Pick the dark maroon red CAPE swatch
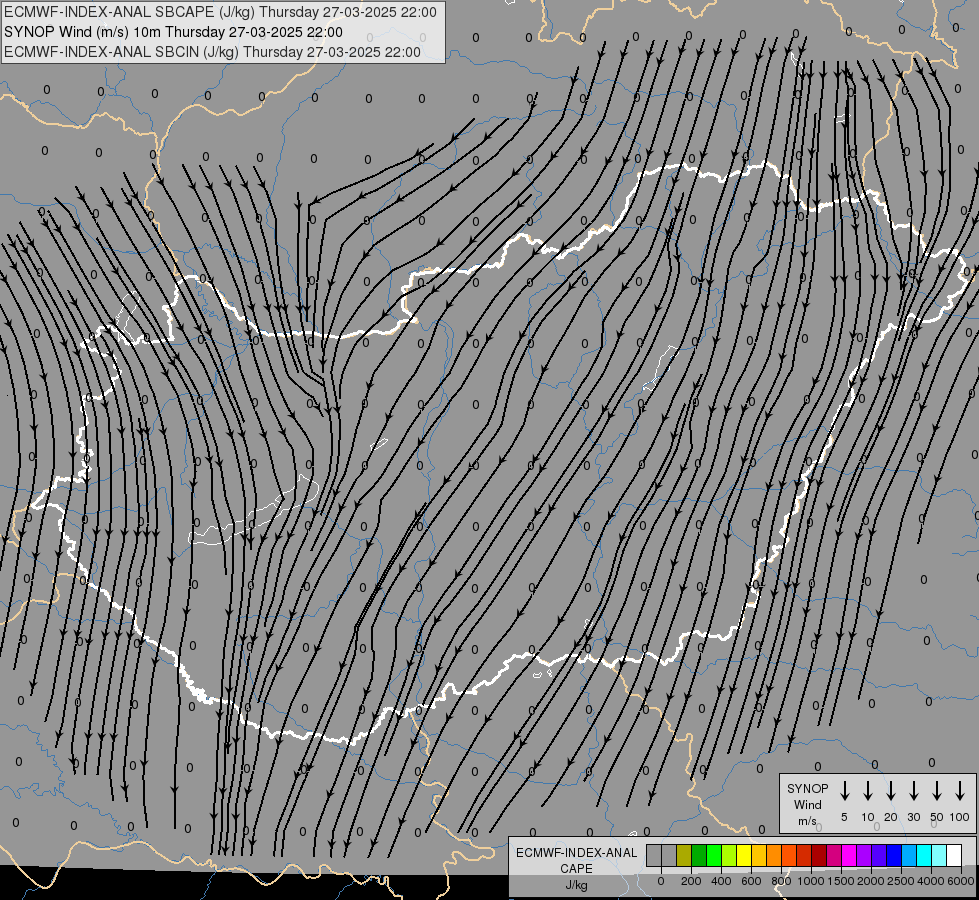 (x=820, y=855)
